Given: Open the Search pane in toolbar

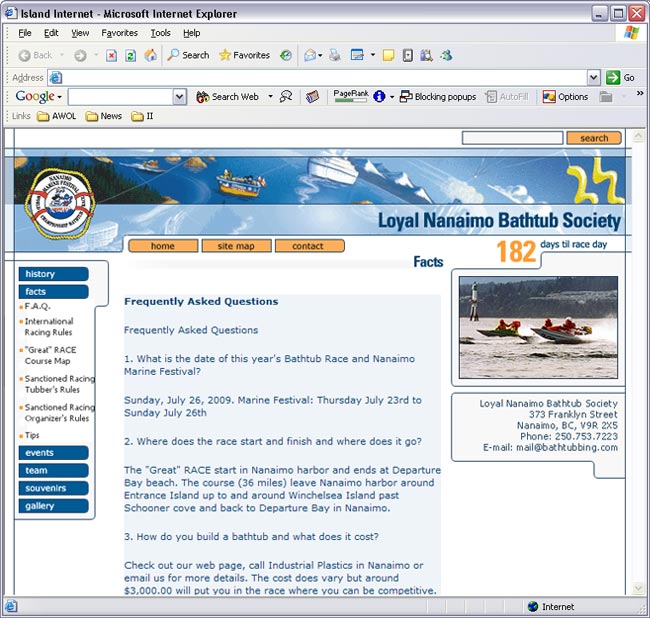Looking at the screenshot, I should 188,55.
